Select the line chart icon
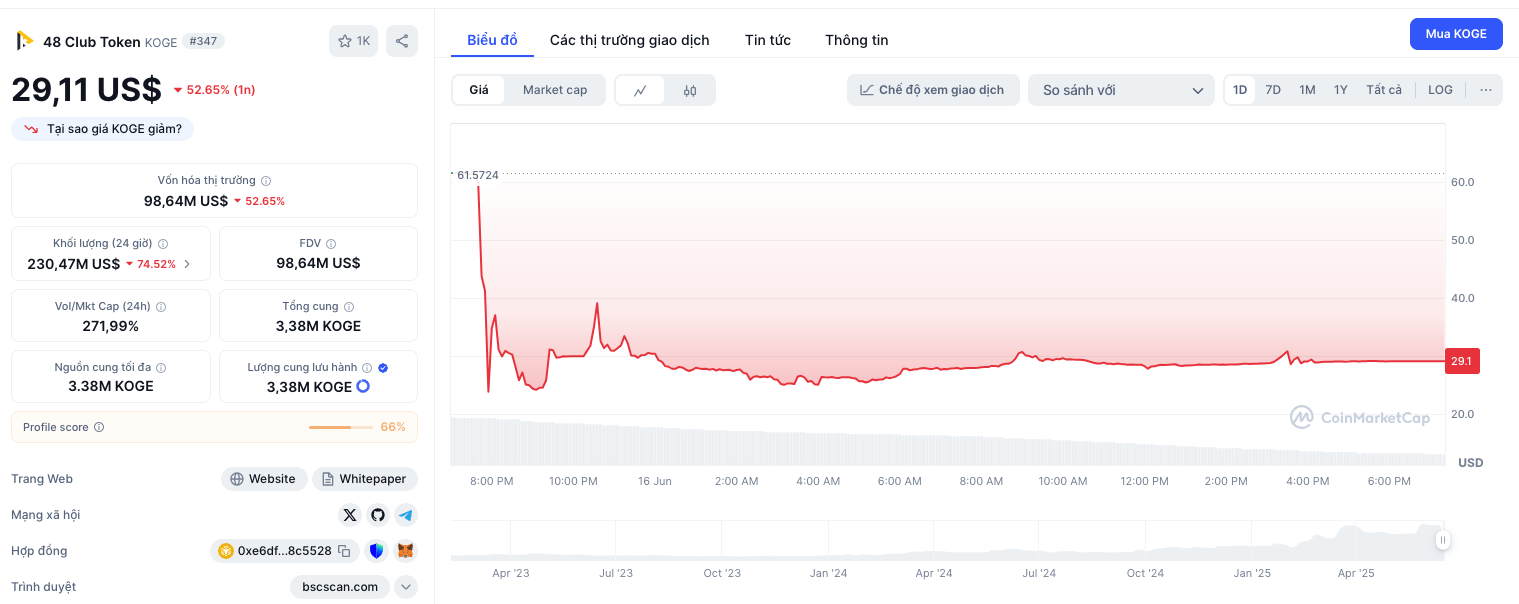The image size is (1519, 604). click(640, 90)
